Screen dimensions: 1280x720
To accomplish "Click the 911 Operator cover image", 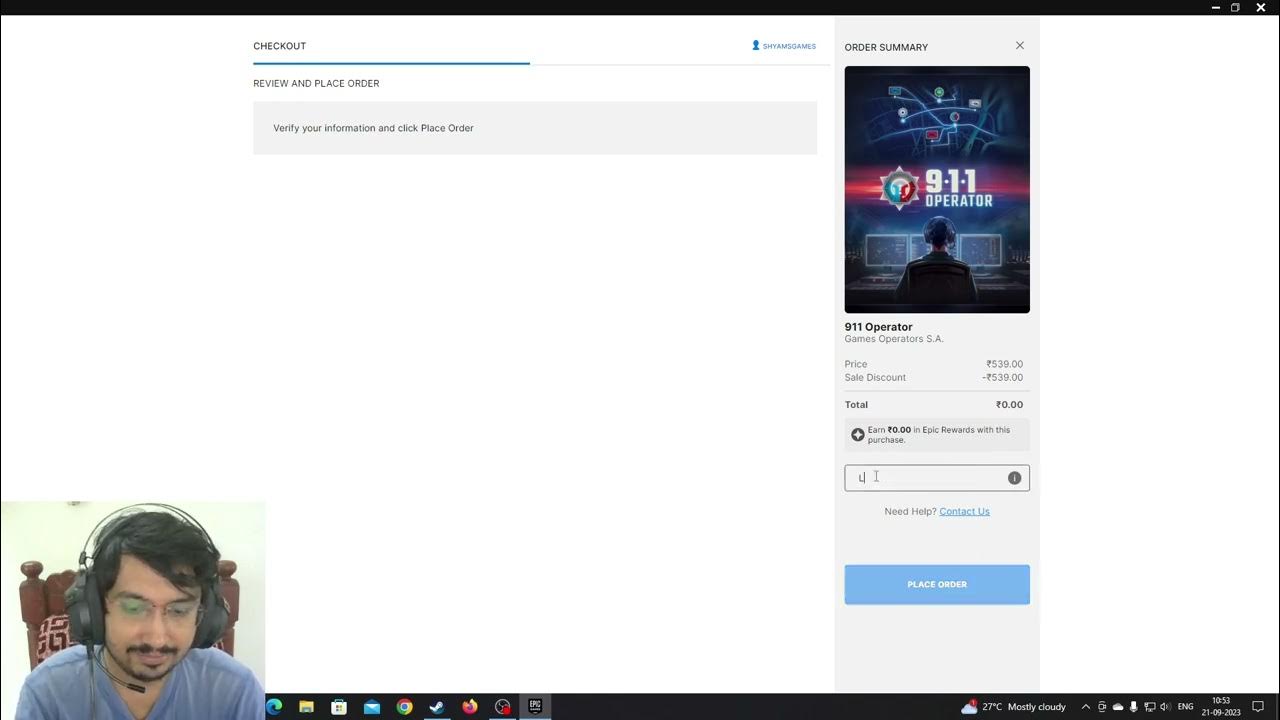I will click(x=937, y=190).
